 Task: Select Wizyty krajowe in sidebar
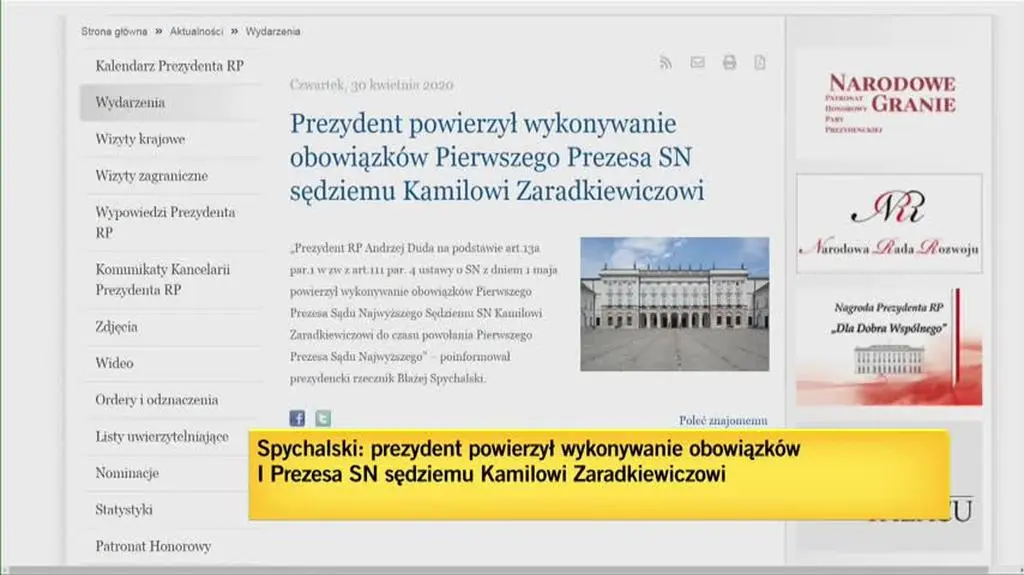(x=140, y=139)
